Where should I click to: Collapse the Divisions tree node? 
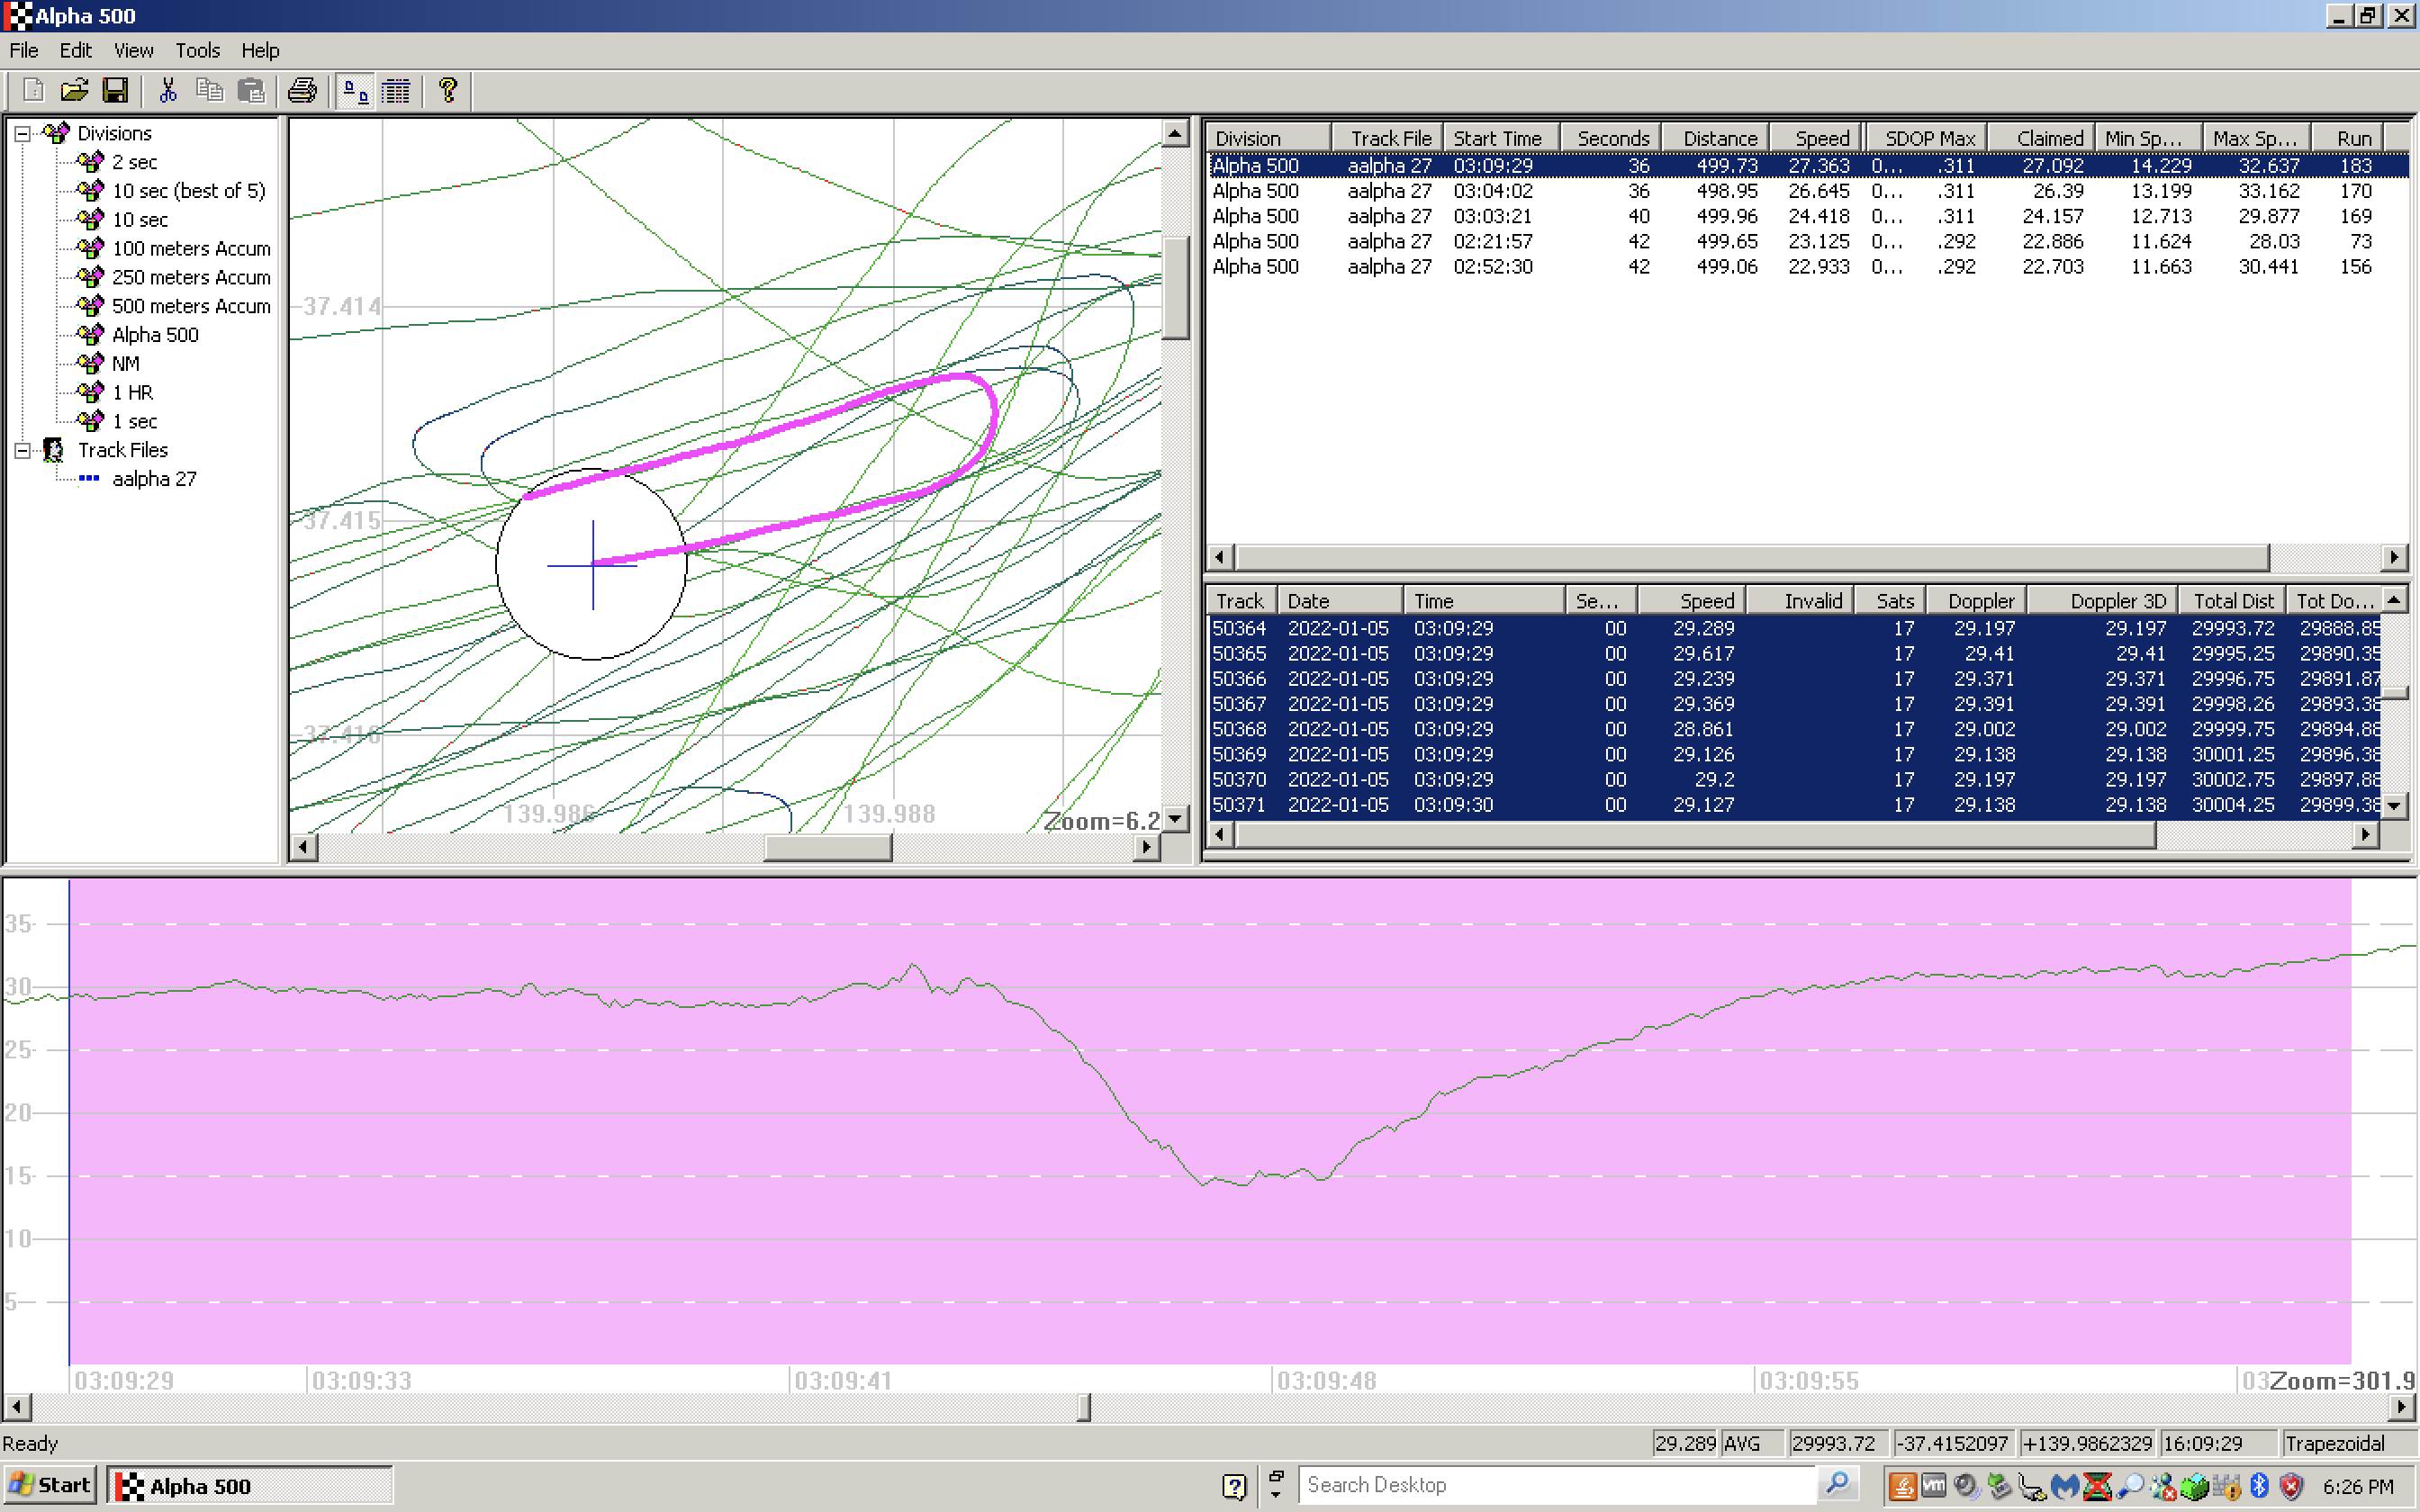[x=22, y=133]
